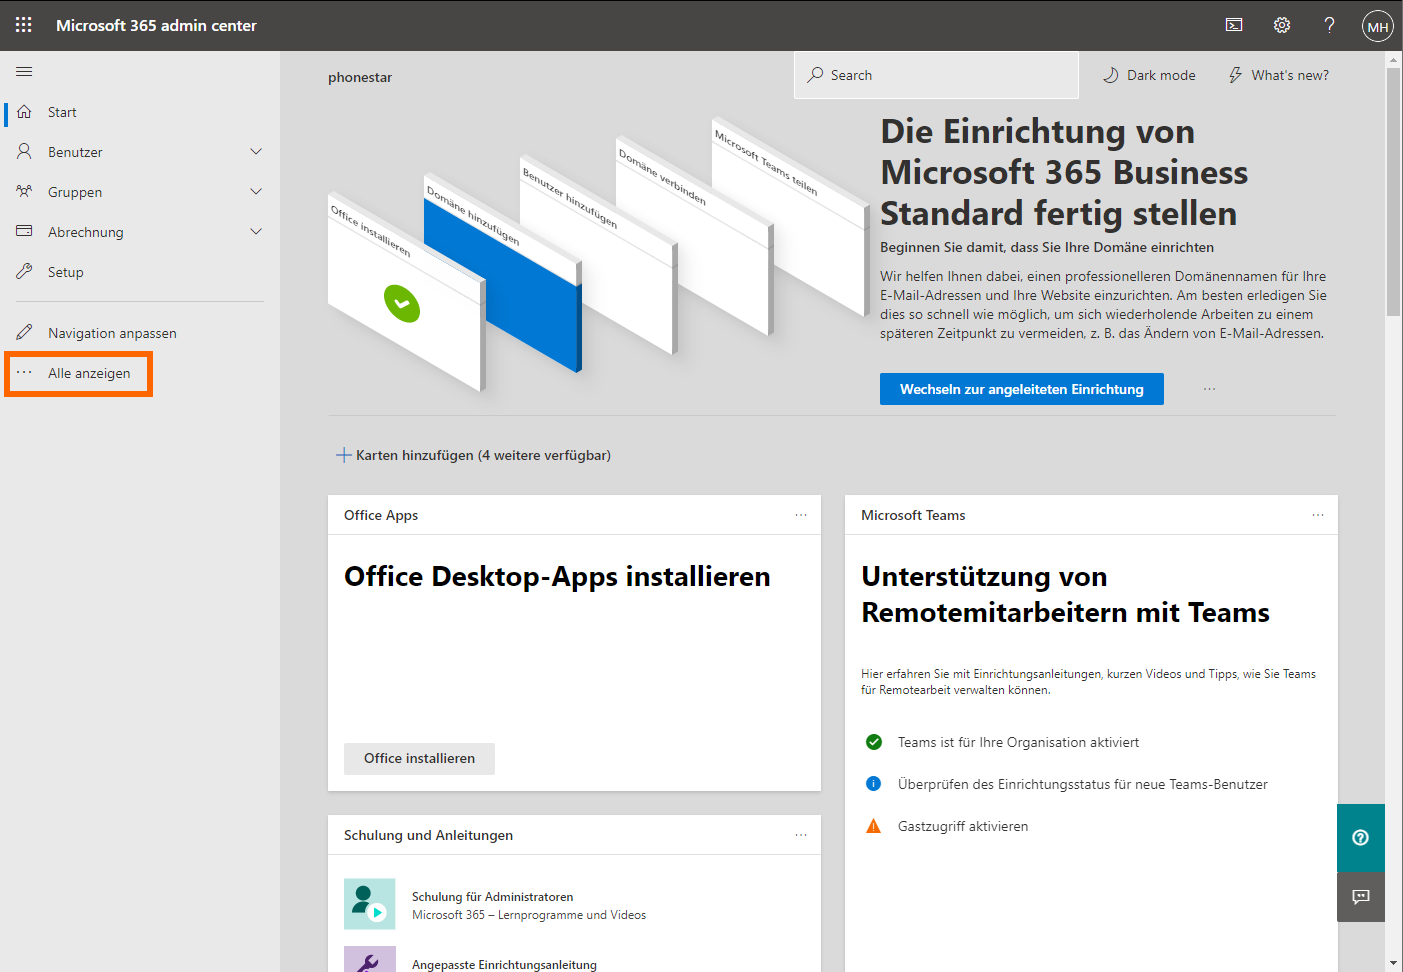This screenshot has width=1403, height=972.
Task: Open Gastzugriff aktivieren link
Action: [963, 826]
